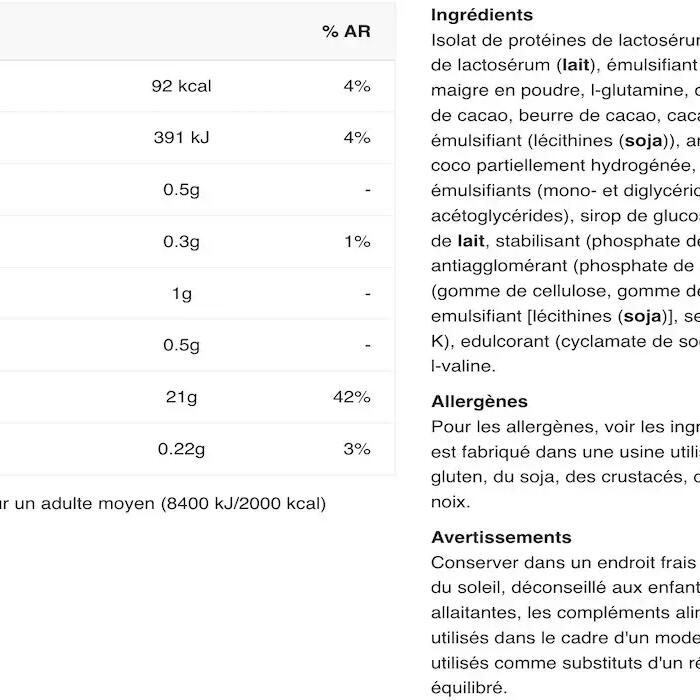The height and width of the screenshot is (700, 700).
Task: Click the 391 kJ energy value
Action: pos(181,137)
